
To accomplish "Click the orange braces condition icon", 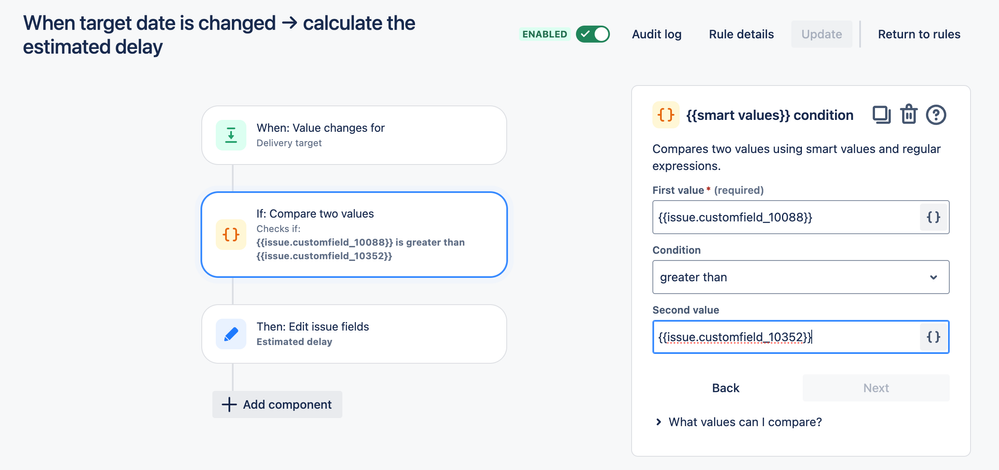I will 231,234.
